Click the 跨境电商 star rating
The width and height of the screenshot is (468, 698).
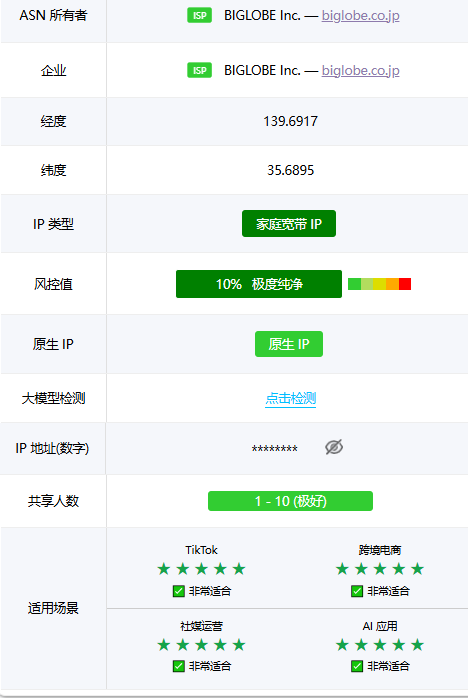pos(380,568)
